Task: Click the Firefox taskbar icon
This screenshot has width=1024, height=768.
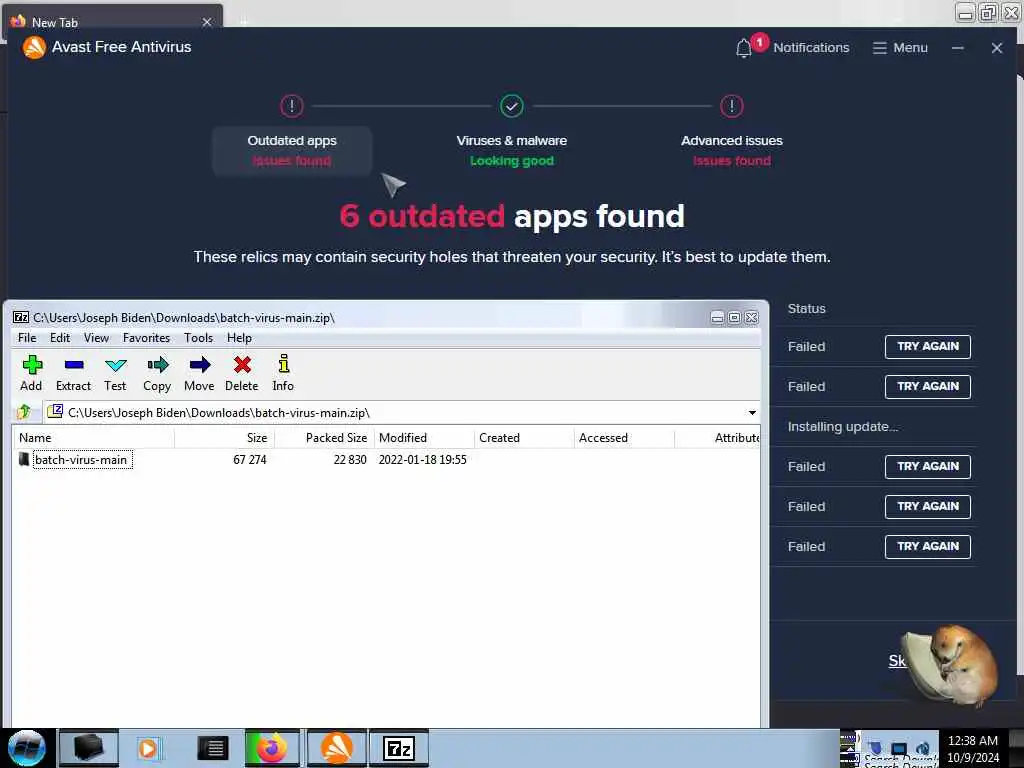Action: point(272,748)
